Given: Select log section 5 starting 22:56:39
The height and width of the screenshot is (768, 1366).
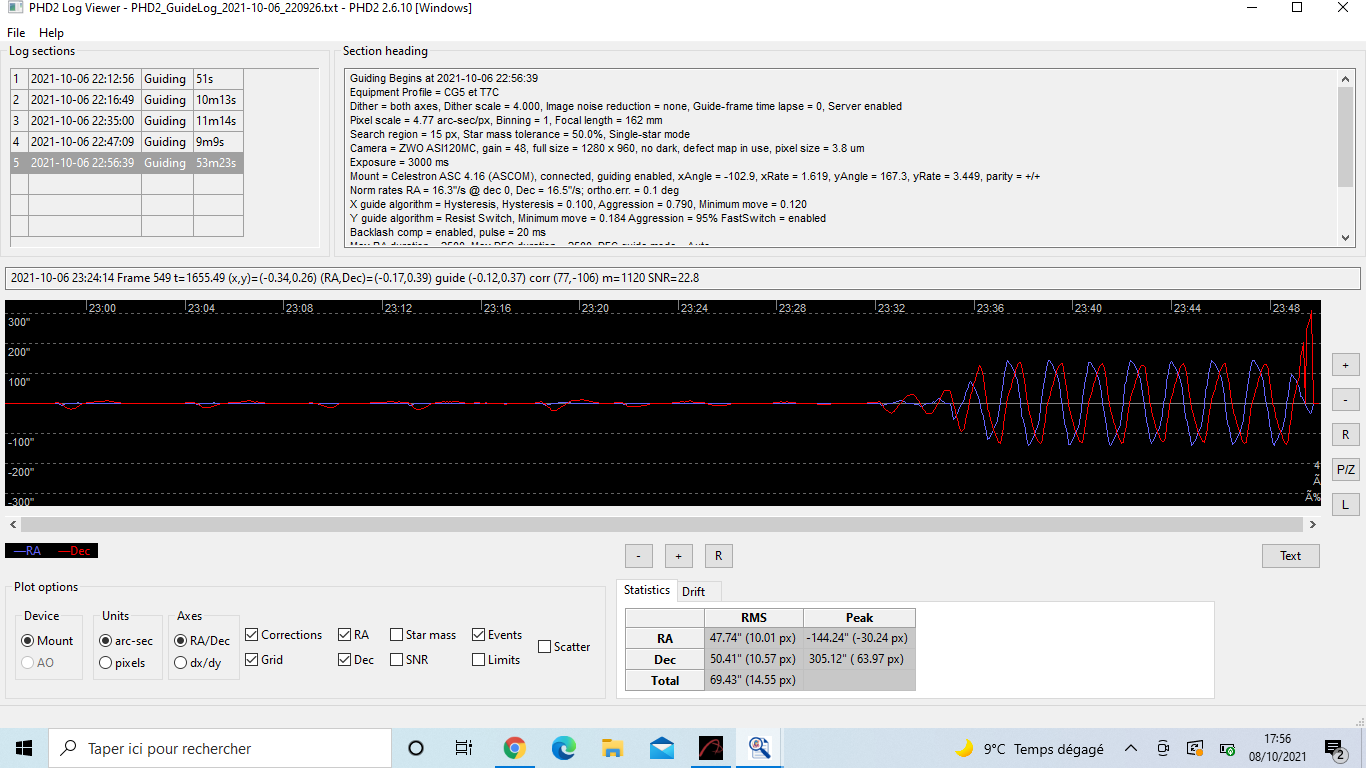Looking at the screenshot, I should [x=127, y=163].
